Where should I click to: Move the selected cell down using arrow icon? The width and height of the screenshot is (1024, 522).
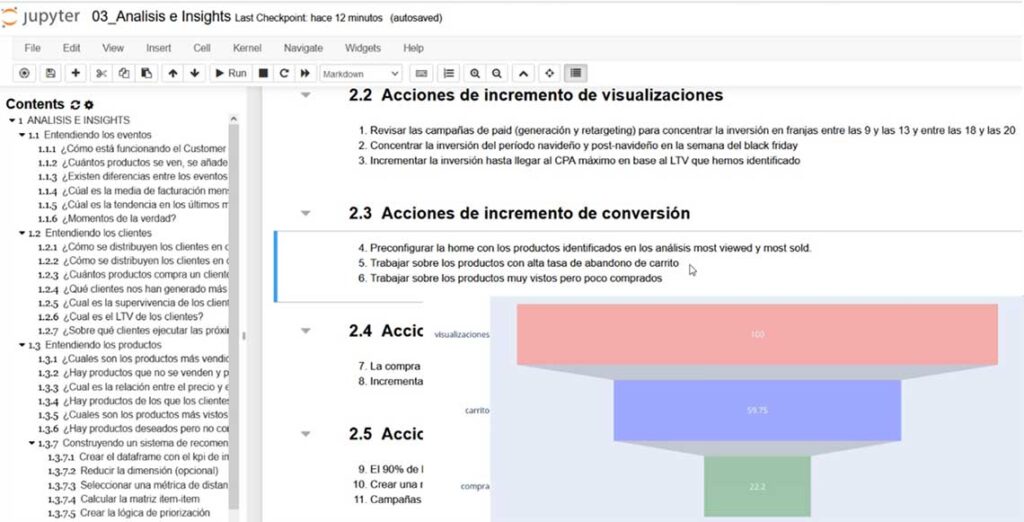(x=195, y=73)
